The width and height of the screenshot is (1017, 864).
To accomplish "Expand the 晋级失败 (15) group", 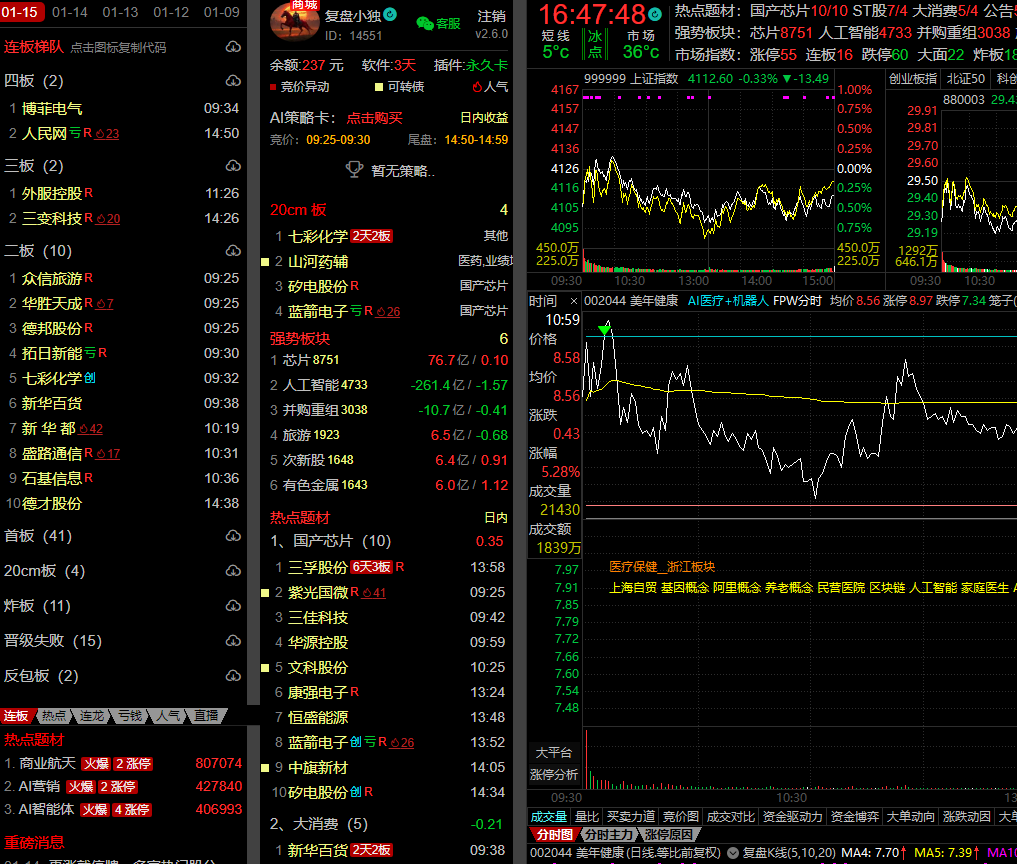I will pos(53,641).
